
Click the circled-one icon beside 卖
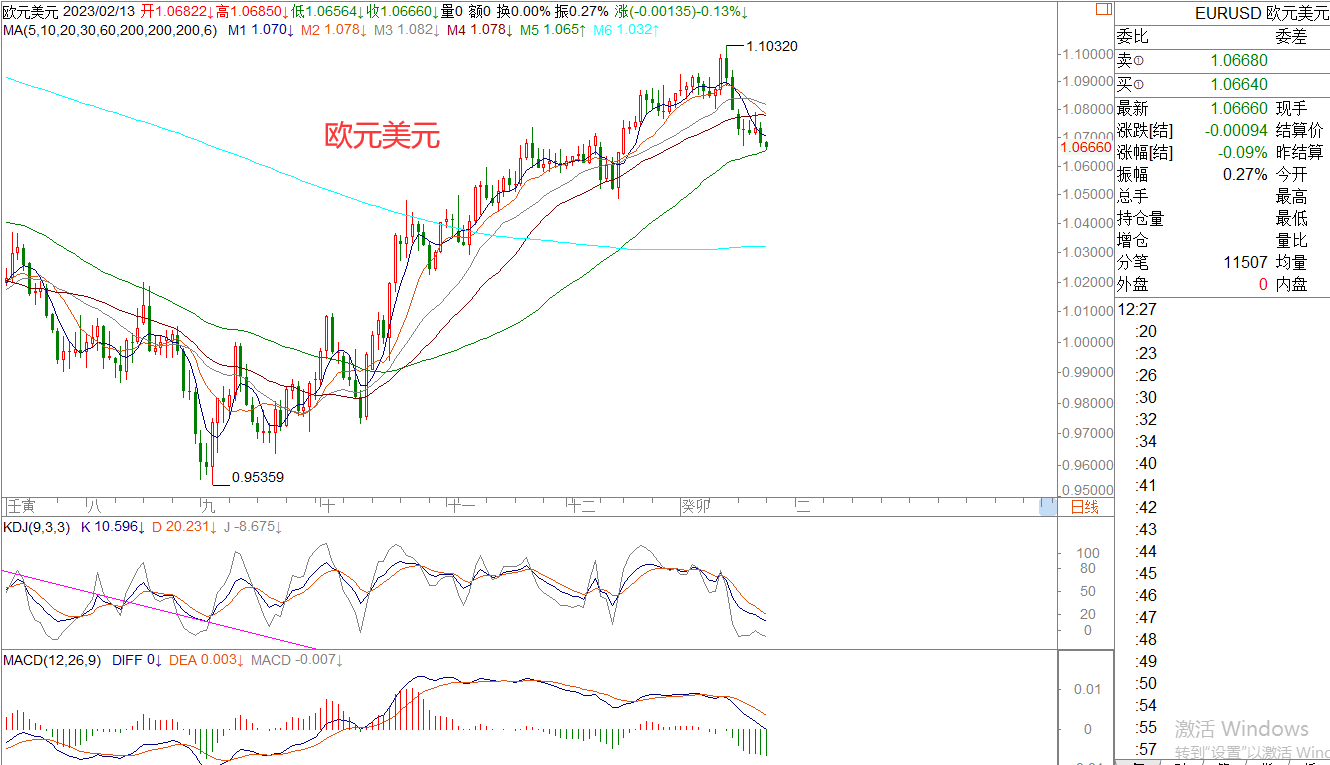(1138, 62)
